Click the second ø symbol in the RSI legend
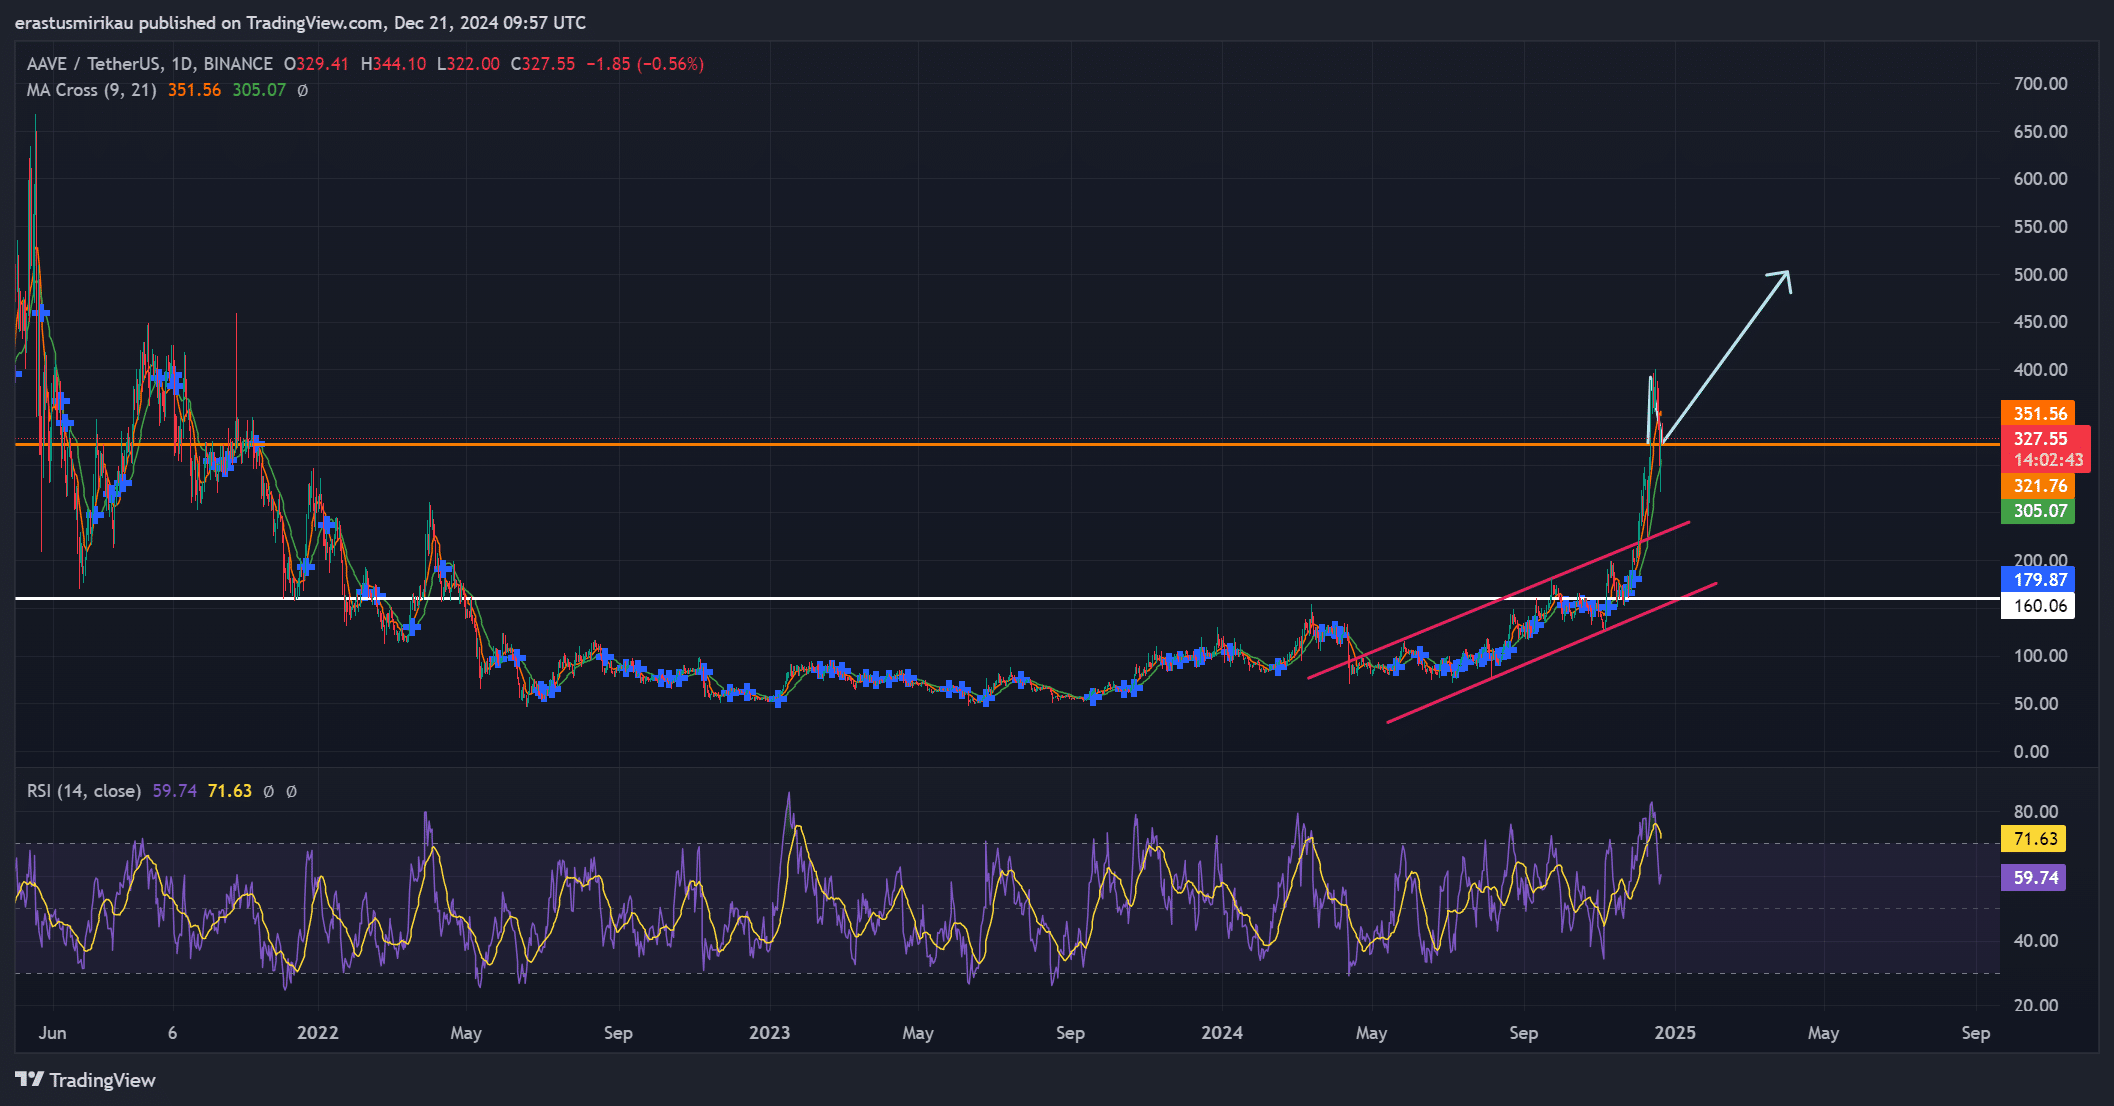This screenshot has width=2114, height=1106. pyautogui.click(x=291, y=791)
